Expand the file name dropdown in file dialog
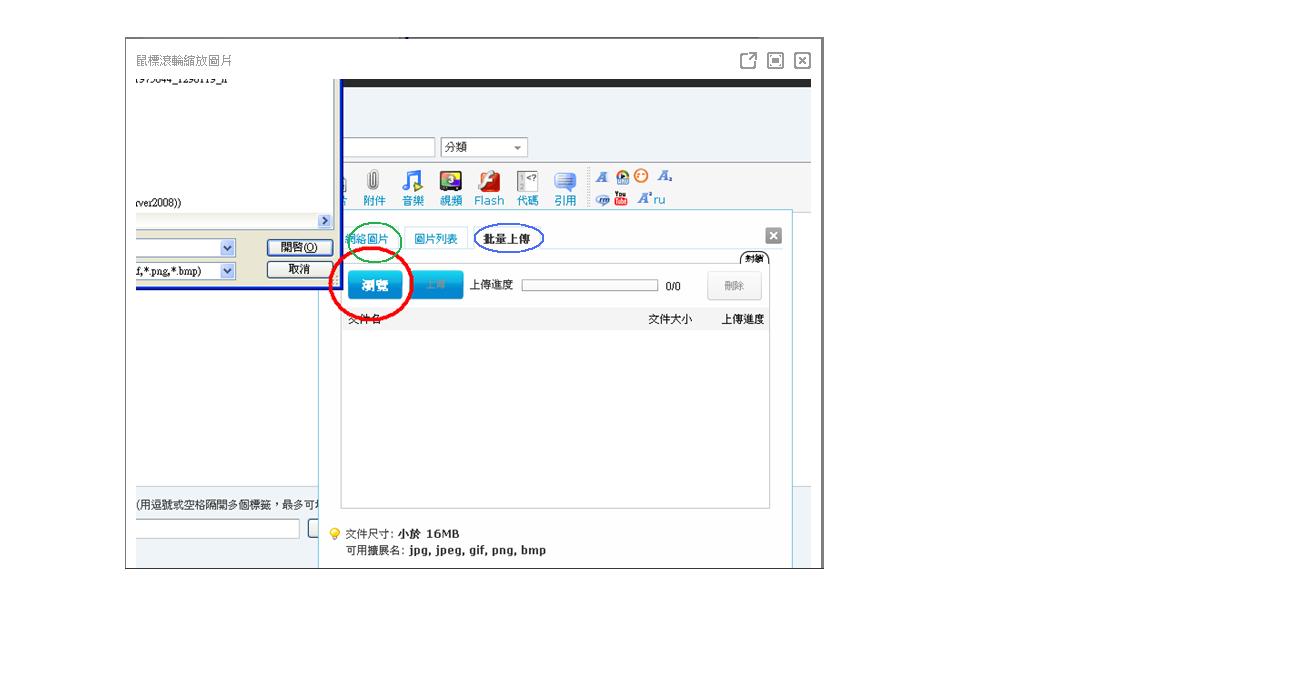 click(x=227, y=248)
